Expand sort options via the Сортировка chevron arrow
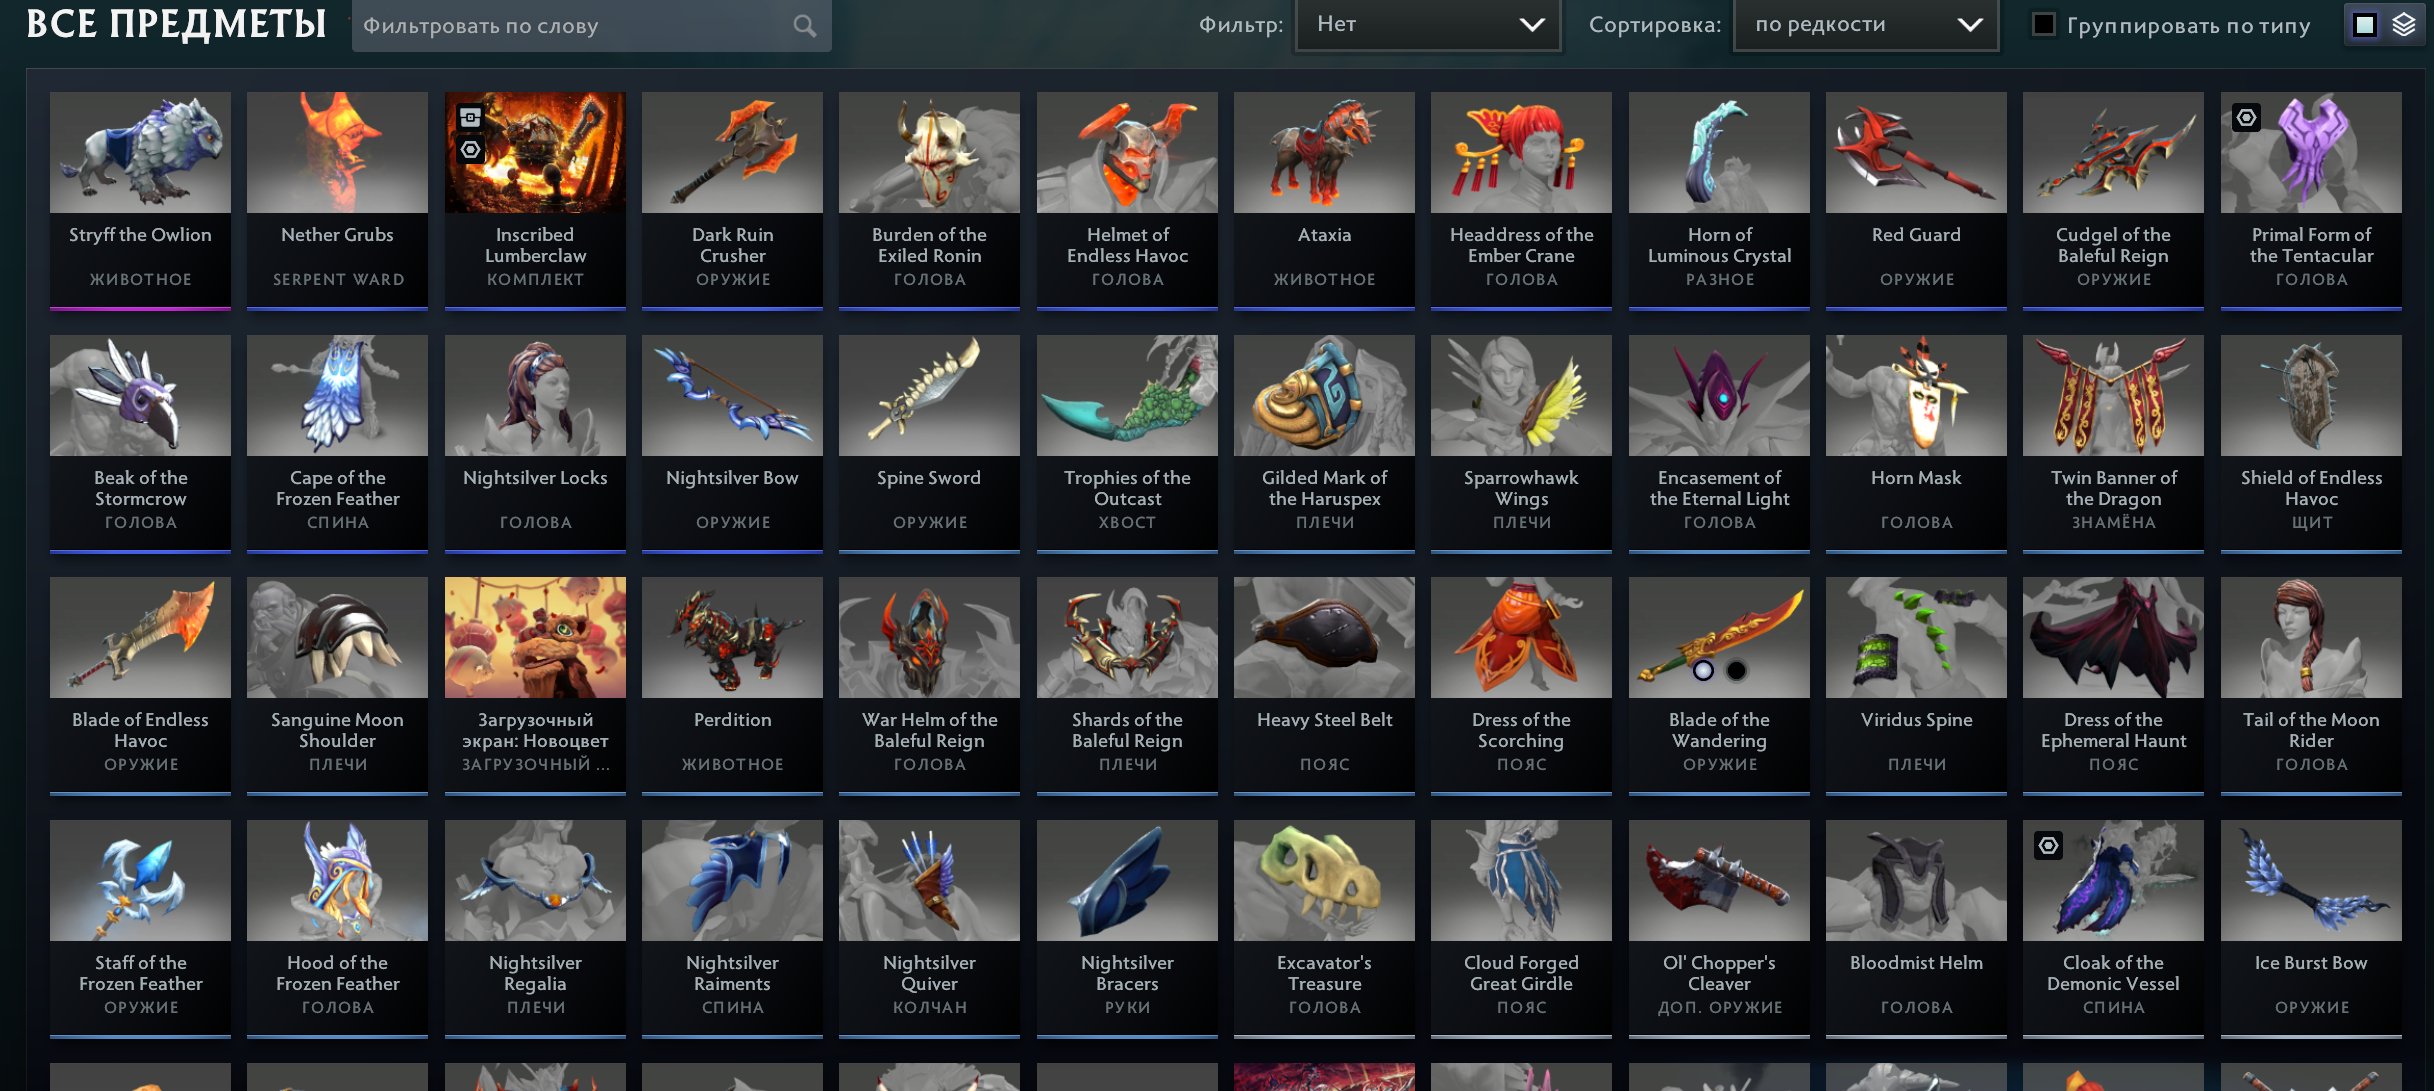The height and width of the screenshot is (1091, 2434). pos(1969,25)
